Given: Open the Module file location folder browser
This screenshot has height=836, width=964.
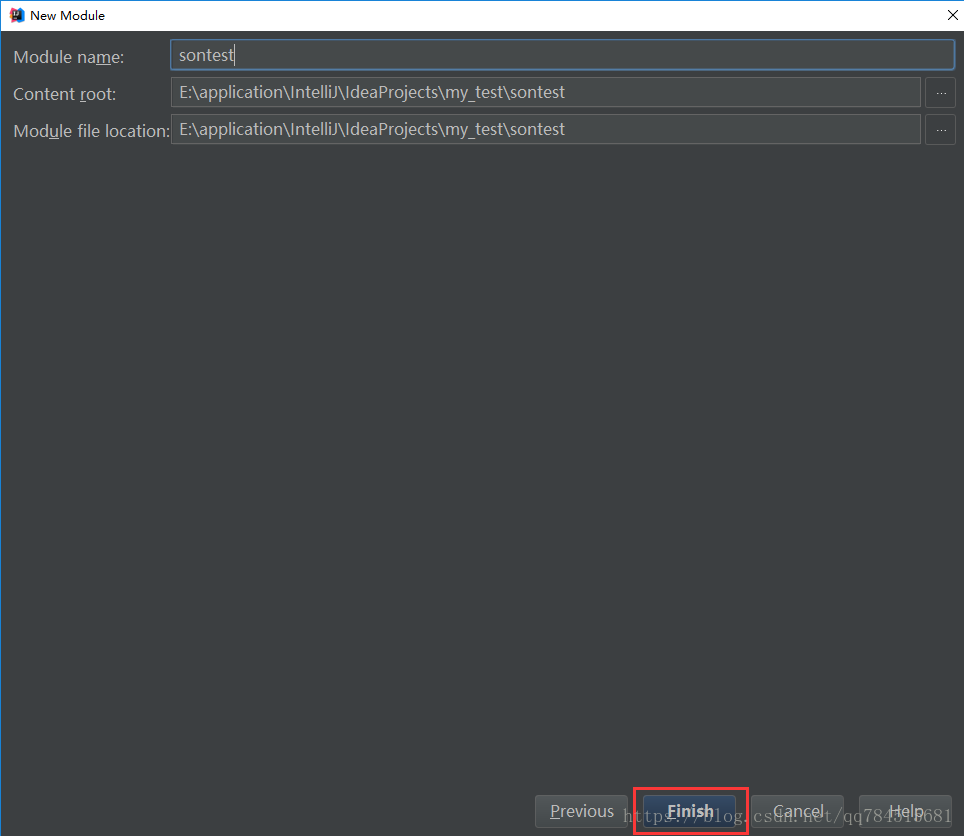Looking at the screenshot, I should (x=941, y=130).
